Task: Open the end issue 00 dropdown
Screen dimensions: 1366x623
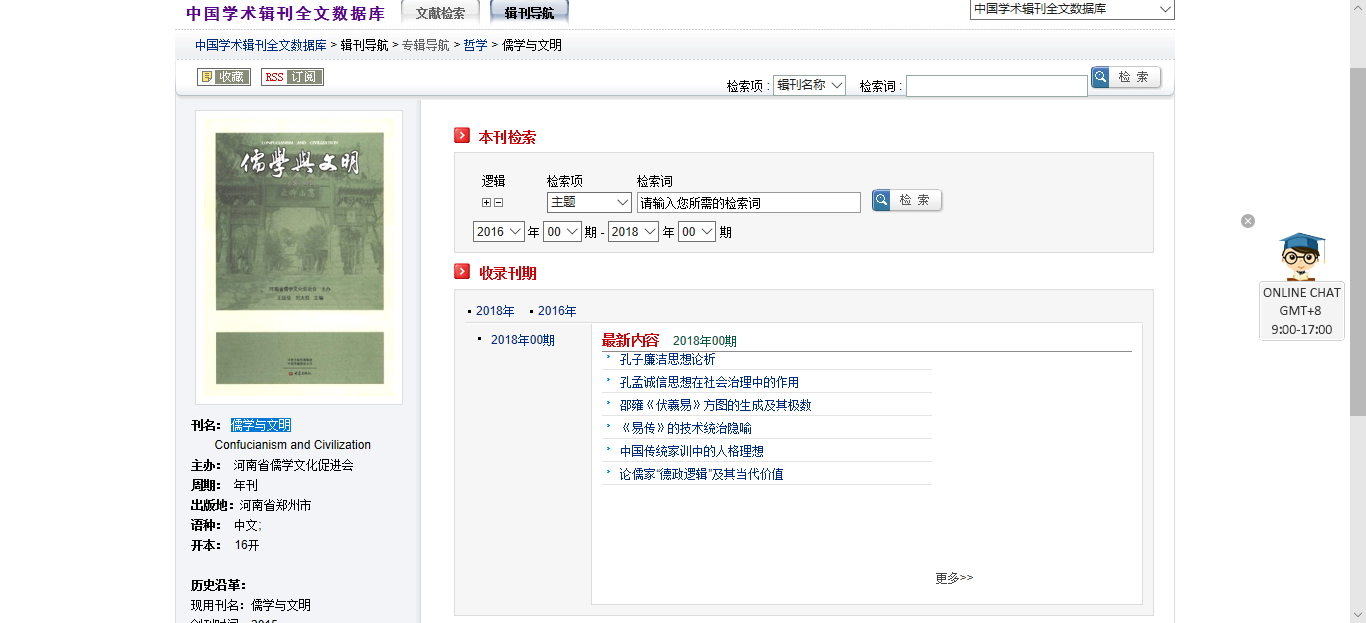Action: 697,232
